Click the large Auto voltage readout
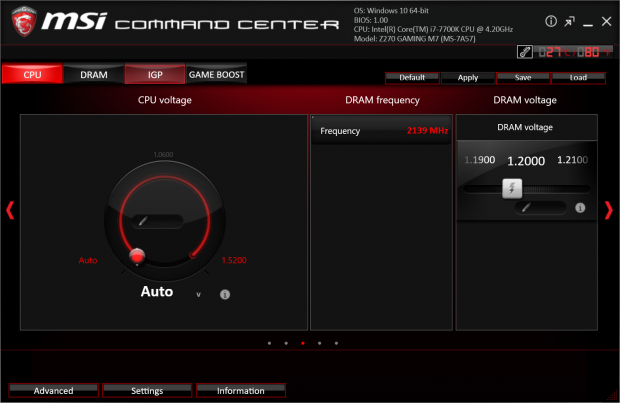 pyautogui.click(x=157, y=291)
